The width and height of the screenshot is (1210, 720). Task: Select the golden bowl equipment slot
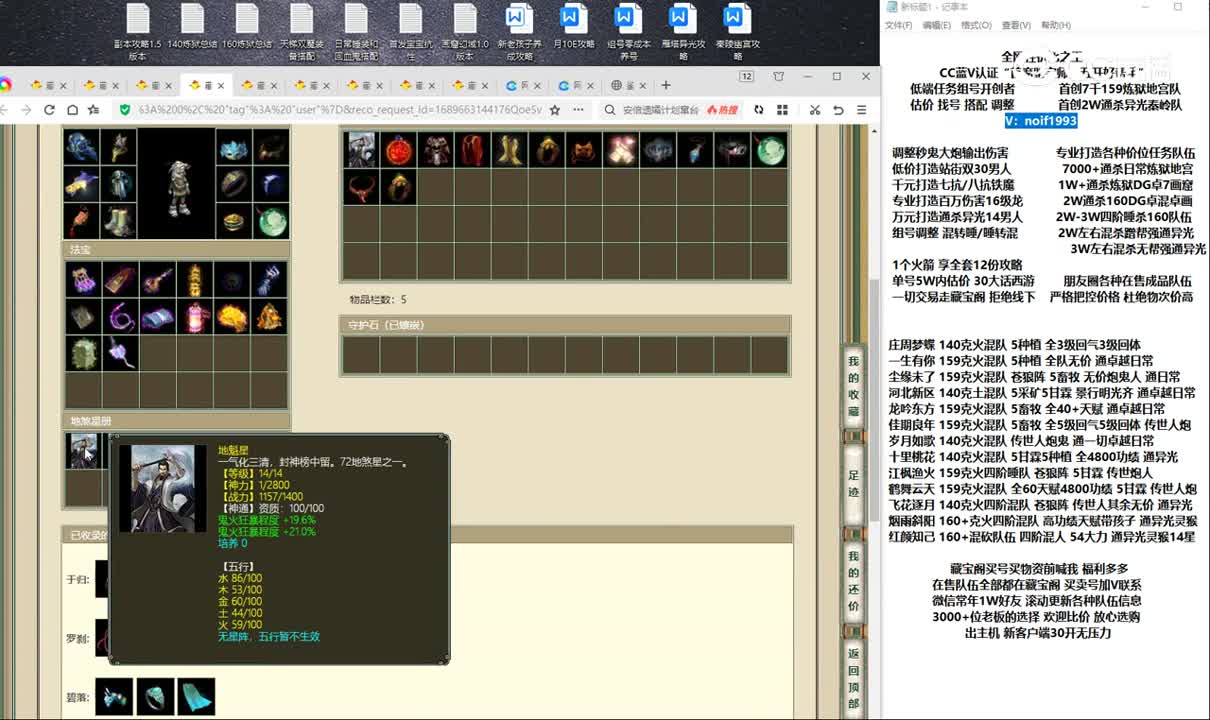[x=233, y=221]
